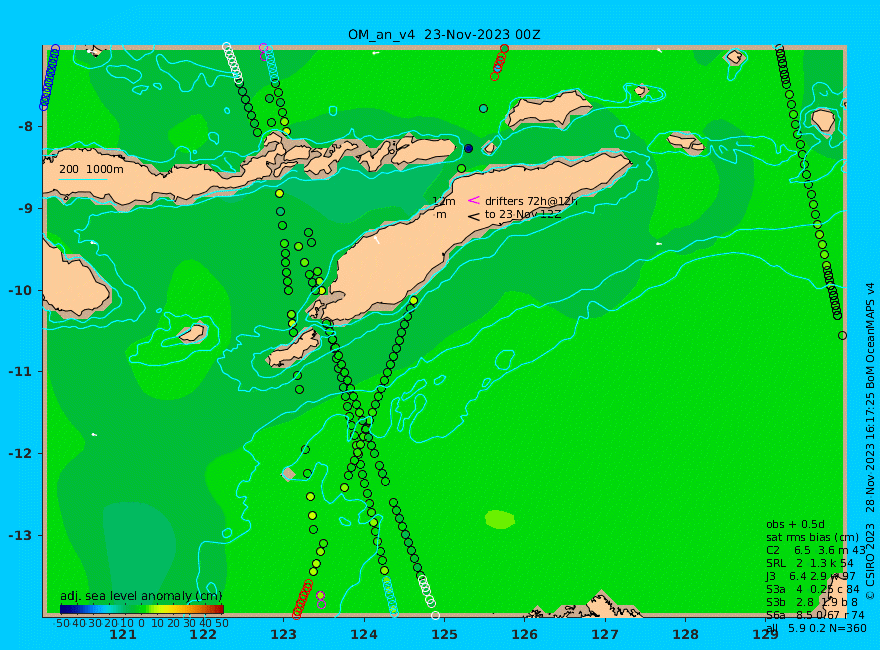The image size is (880, 650).
Task: Select the S3a satellite statistics row
Action: pyautogui.click(x=813, y=589)
